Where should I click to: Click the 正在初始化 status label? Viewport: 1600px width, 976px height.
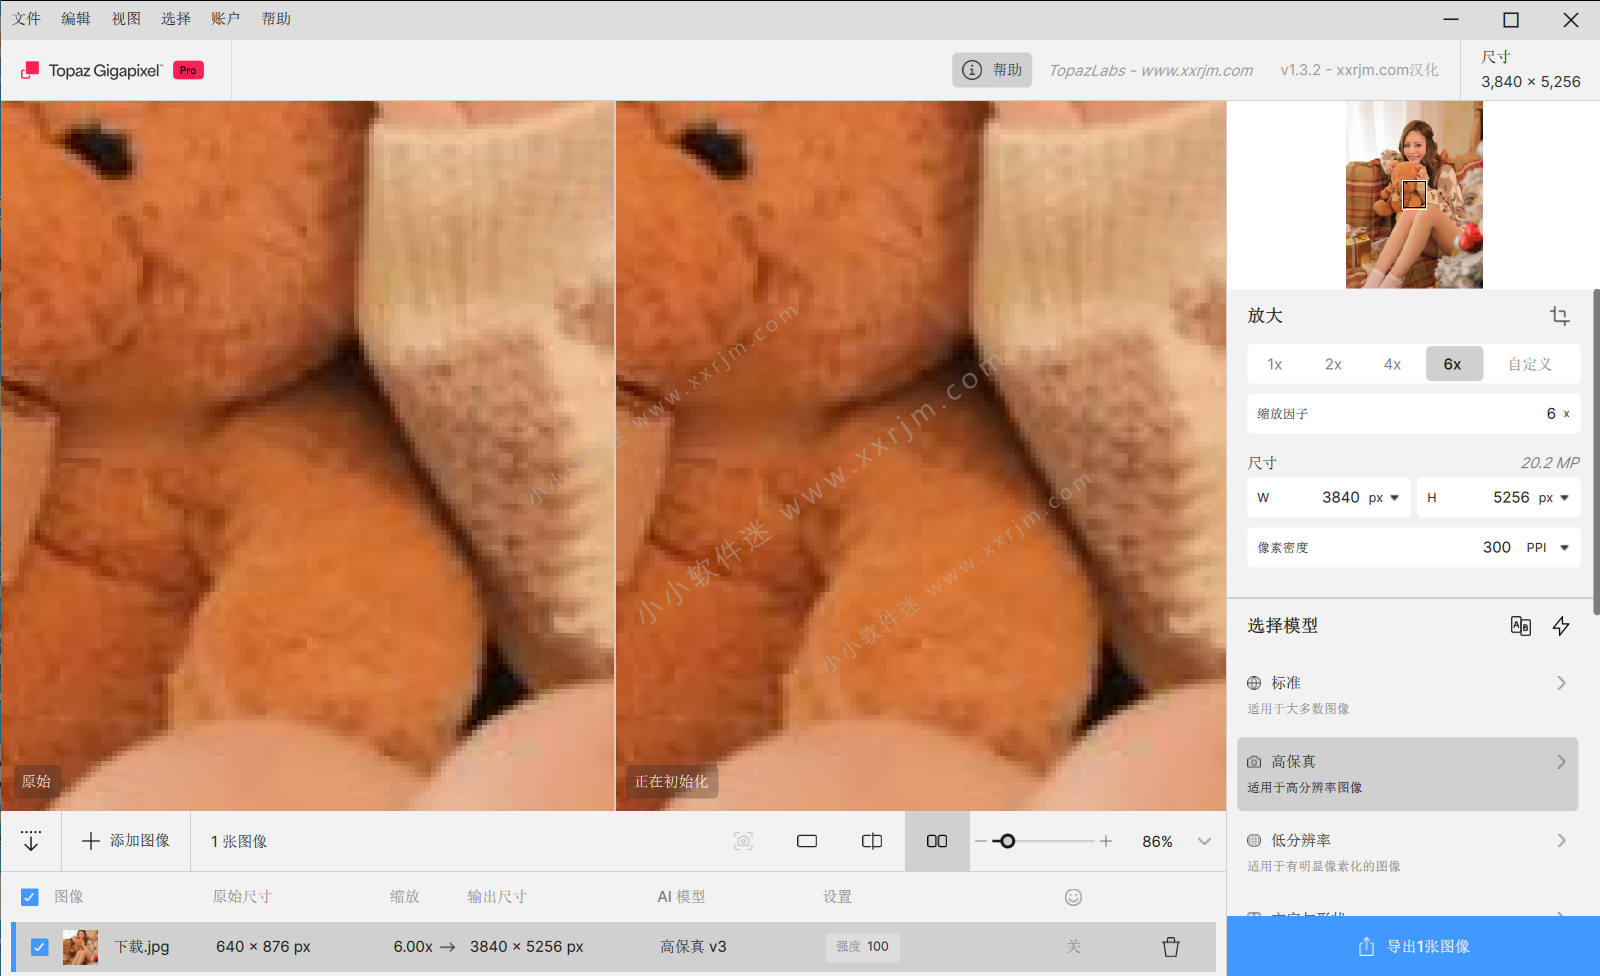pyautogui.click(x=671, y=782)
